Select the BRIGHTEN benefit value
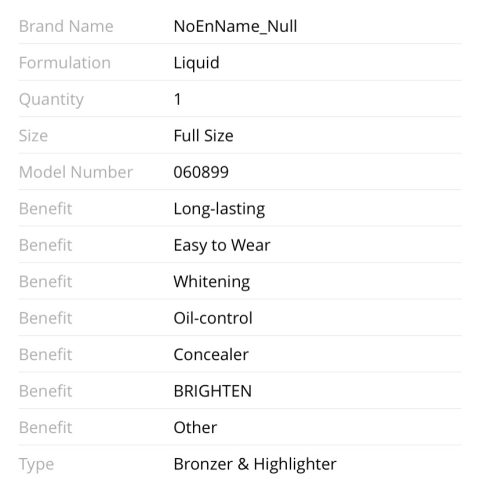Screen dimensions: 480x480 point(213,391)
